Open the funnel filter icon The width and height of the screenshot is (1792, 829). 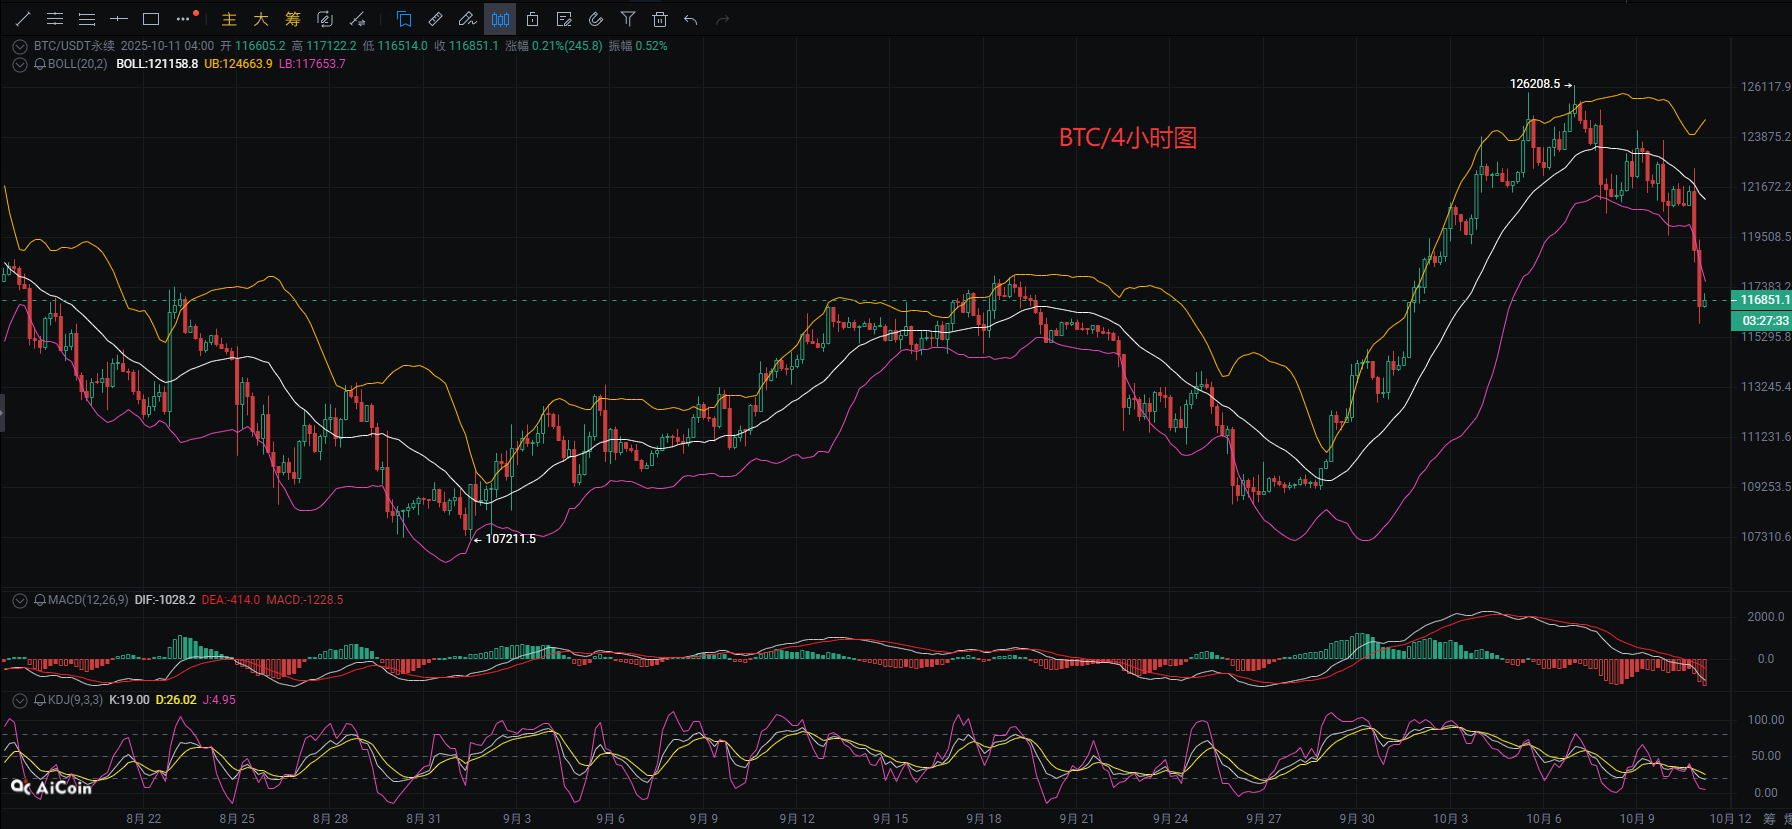point(627,19)
